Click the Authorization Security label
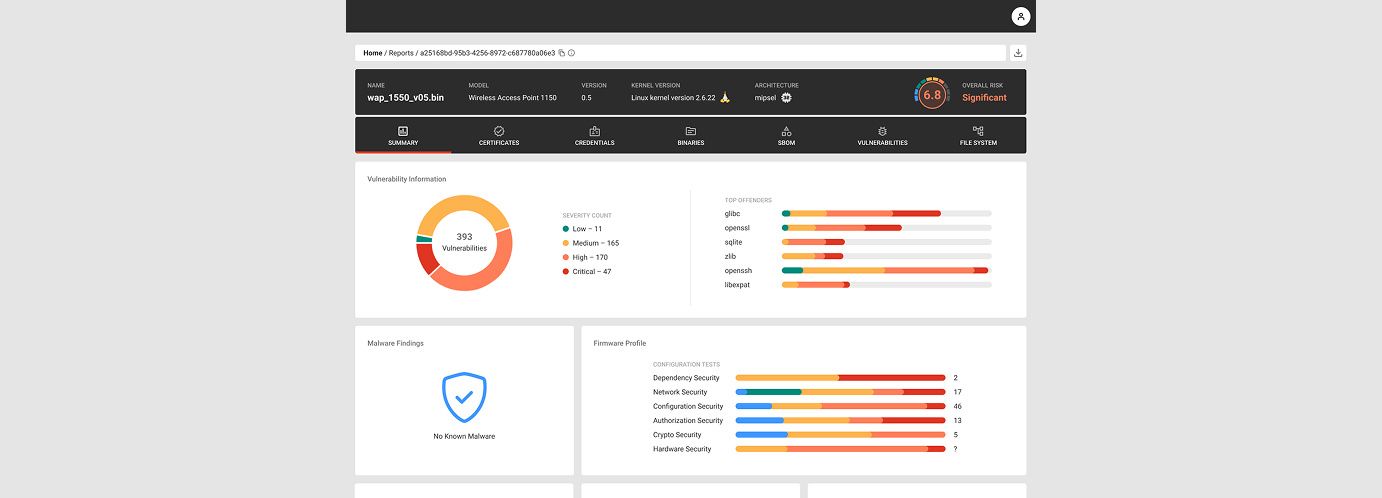Image resolution: width=1382 pixels, height=498 pixels. [x=688, y=421]
